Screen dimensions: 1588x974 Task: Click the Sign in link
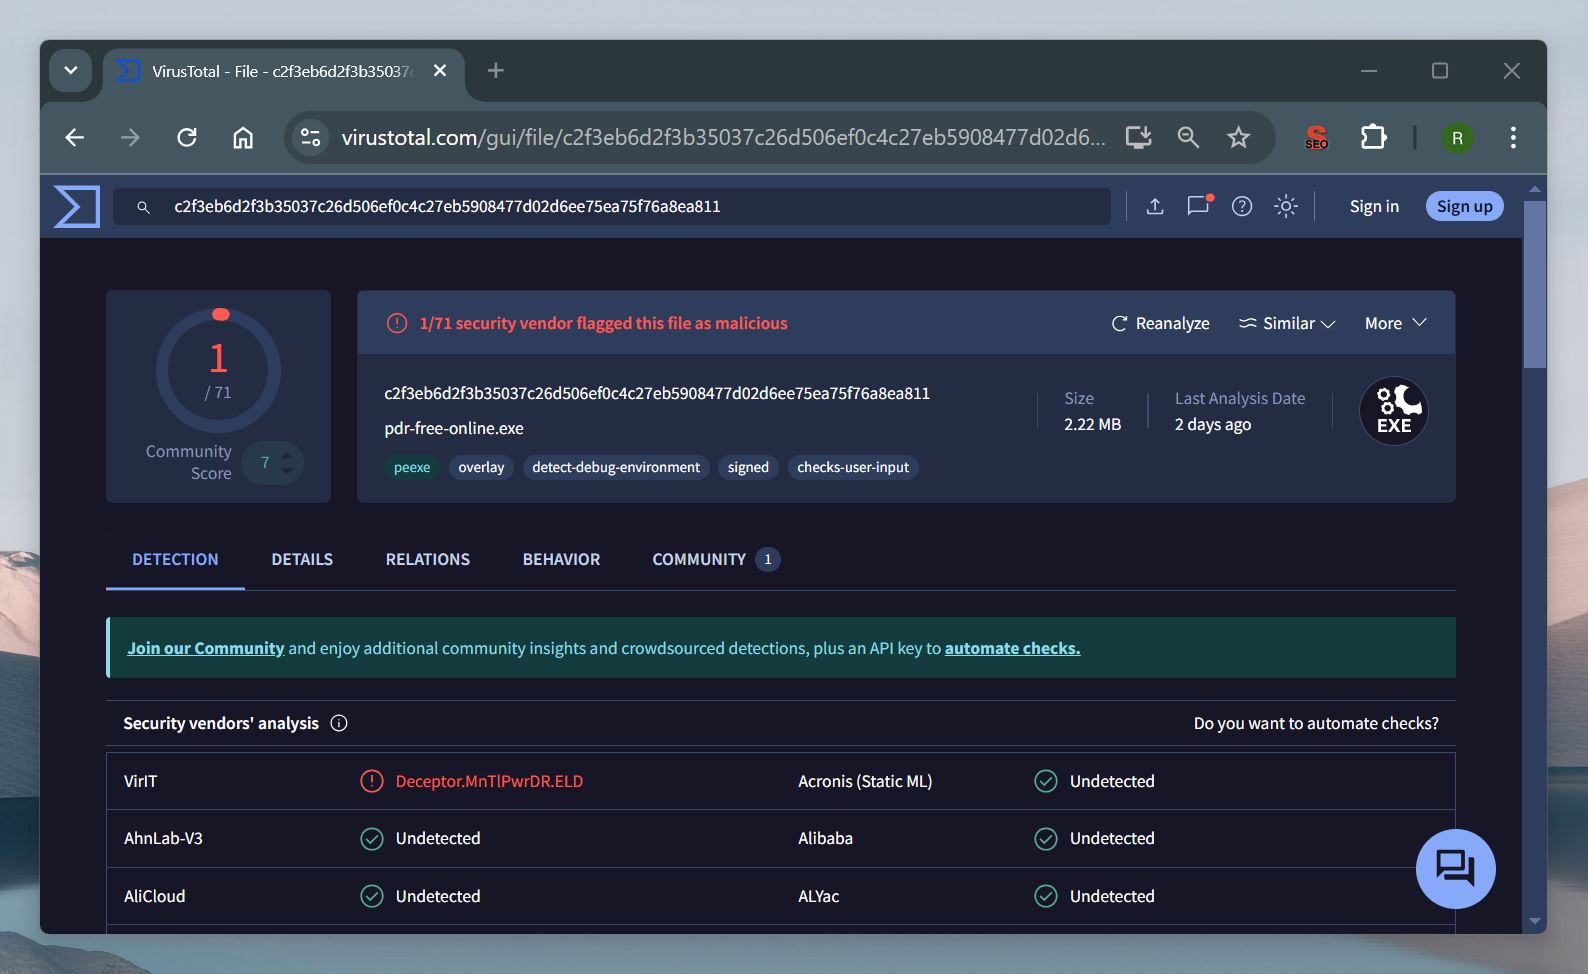pyautogui.click(x=1374, y=206)
